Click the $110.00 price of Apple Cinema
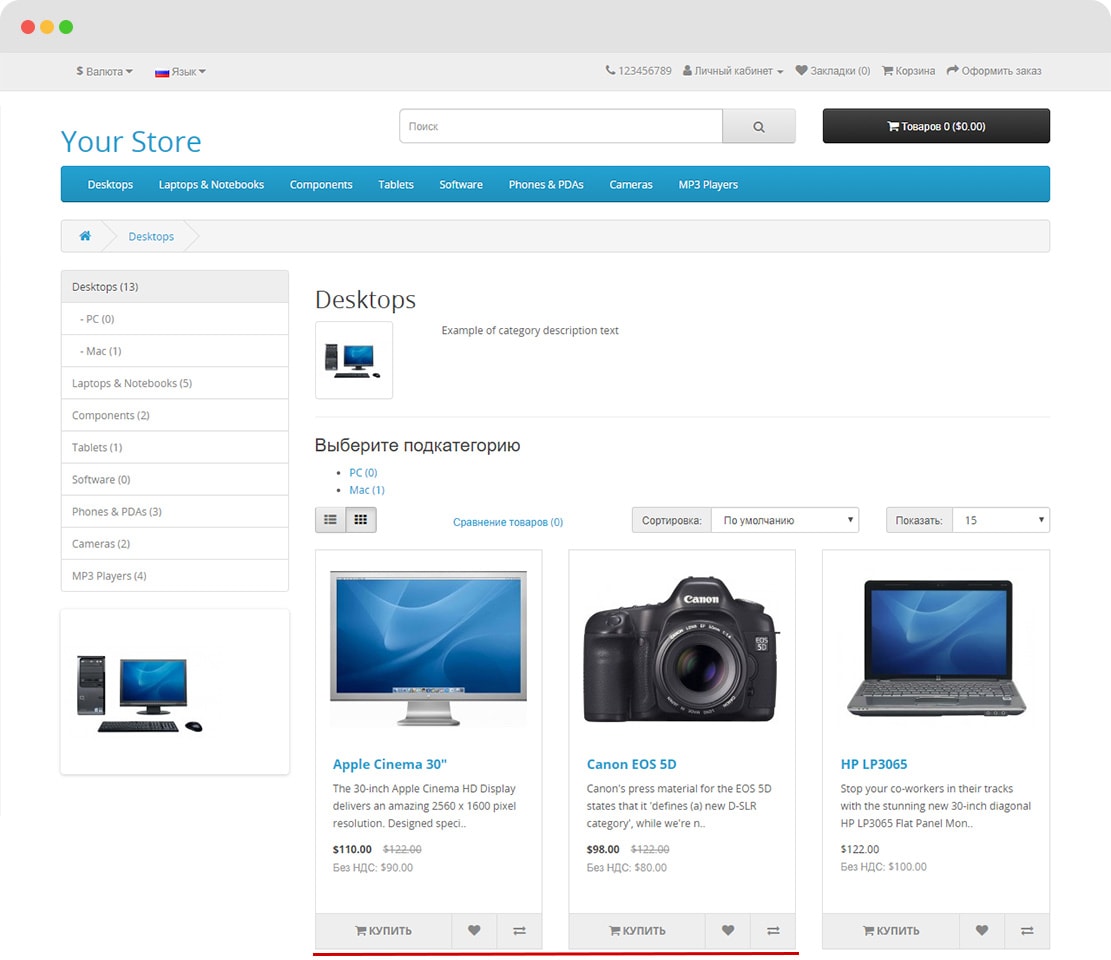The height and width of the screenshot is (960, 1111). pos(352,849)
